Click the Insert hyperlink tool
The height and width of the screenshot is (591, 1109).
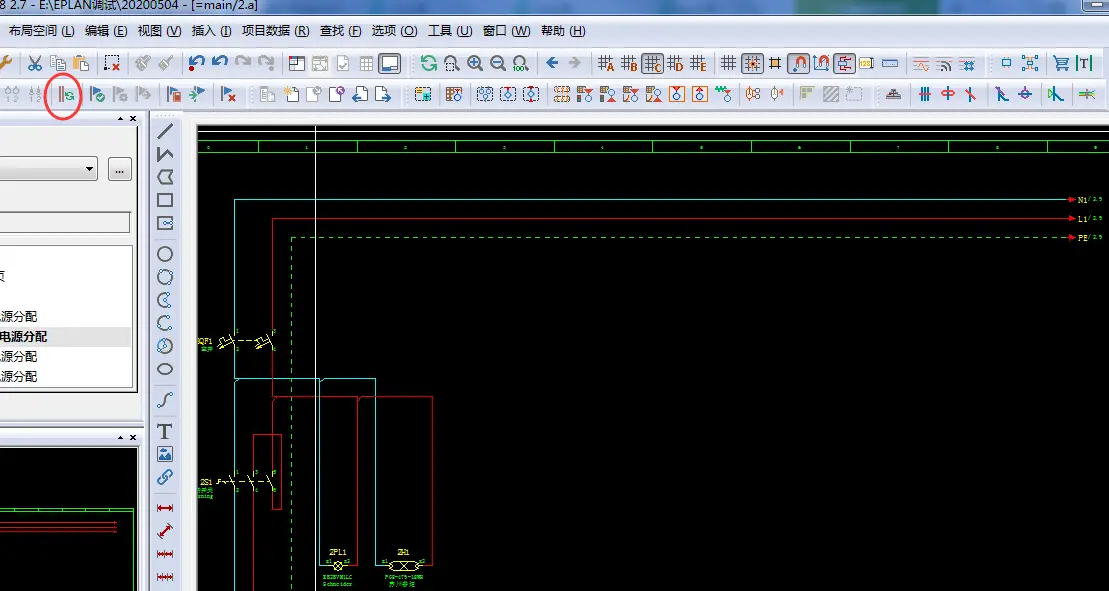pyautogui.click(x=165, y=477)
